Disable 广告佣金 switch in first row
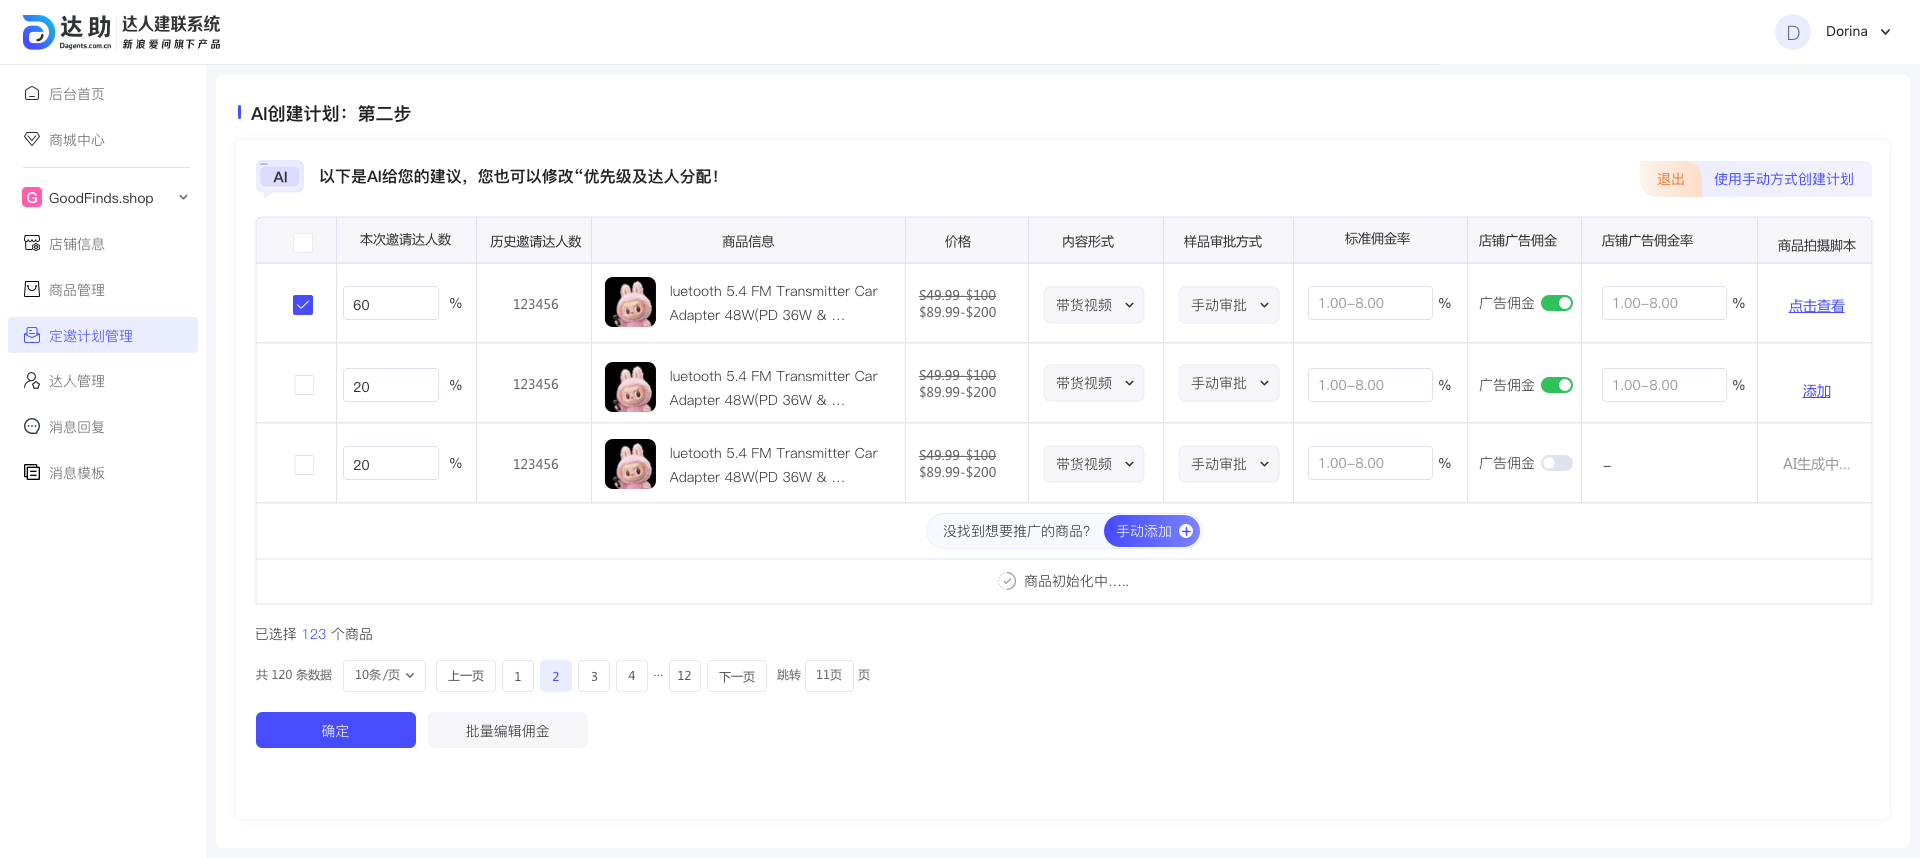Viewport: 1920px width, 858px height. (1556, 303)
